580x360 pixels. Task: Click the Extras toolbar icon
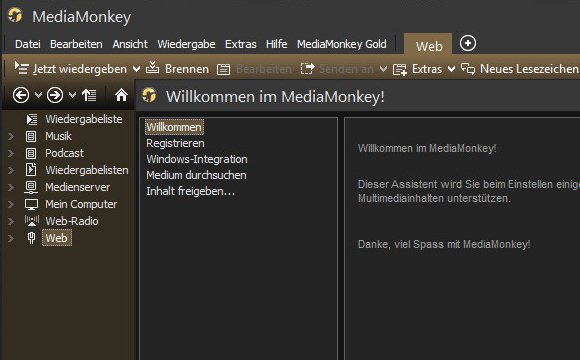pyautogui.click(x=400, y=69)
